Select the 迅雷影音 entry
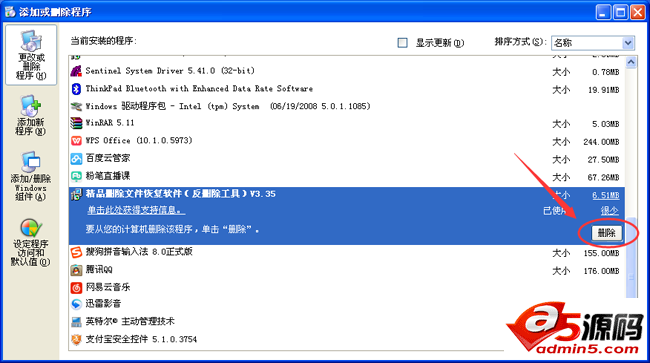Viewport: 650px width, 363px height. point(347,305)
